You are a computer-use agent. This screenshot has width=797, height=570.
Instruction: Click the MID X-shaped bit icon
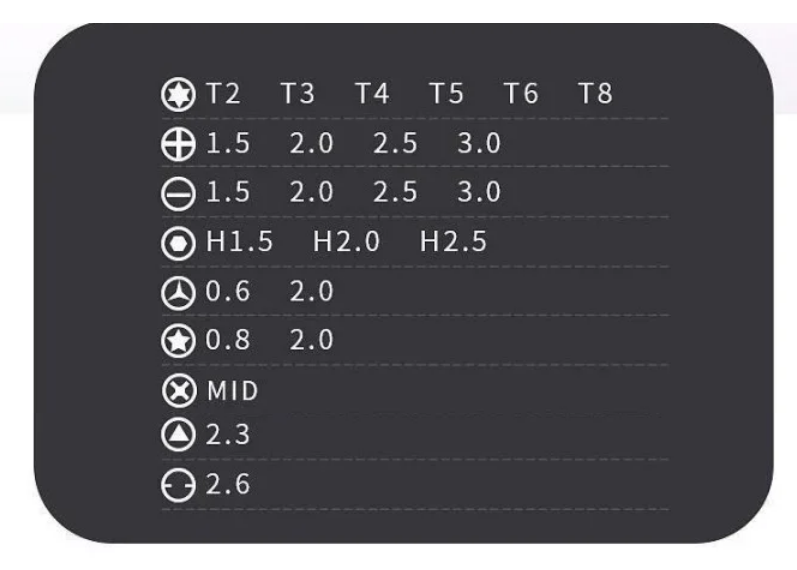click(179, 391)
